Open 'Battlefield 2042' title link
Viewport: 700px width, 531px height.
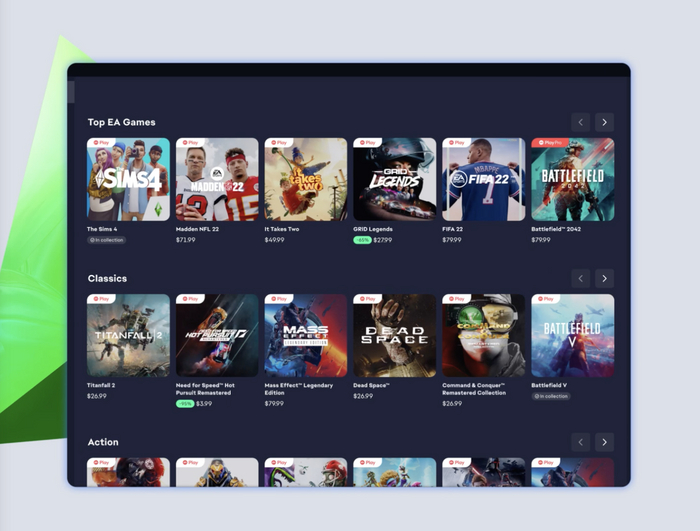[556, 229]
